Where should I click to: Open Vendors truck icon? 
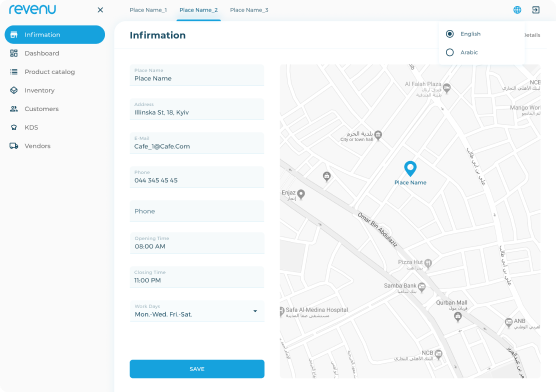tap(14, 146)
